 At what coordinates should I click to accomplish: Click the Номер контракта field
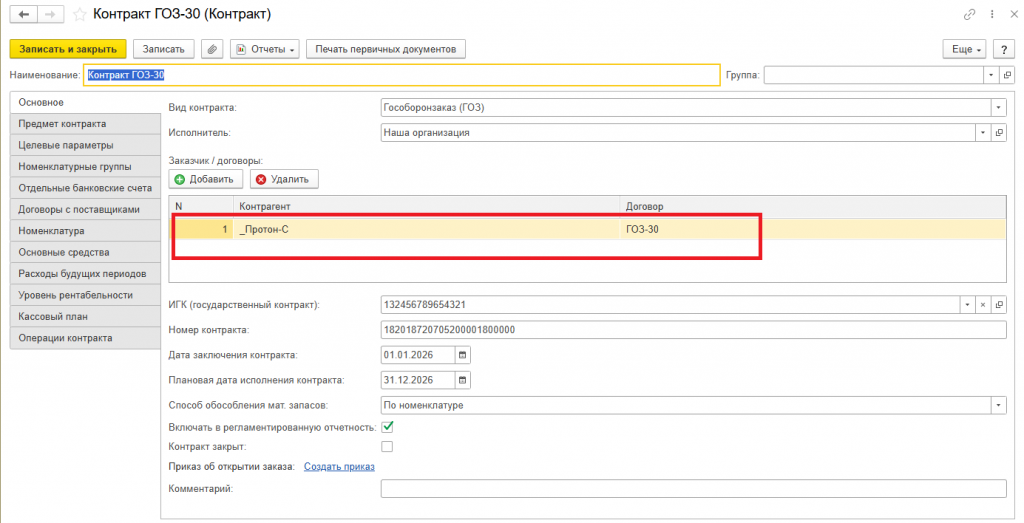click(694, 330)
